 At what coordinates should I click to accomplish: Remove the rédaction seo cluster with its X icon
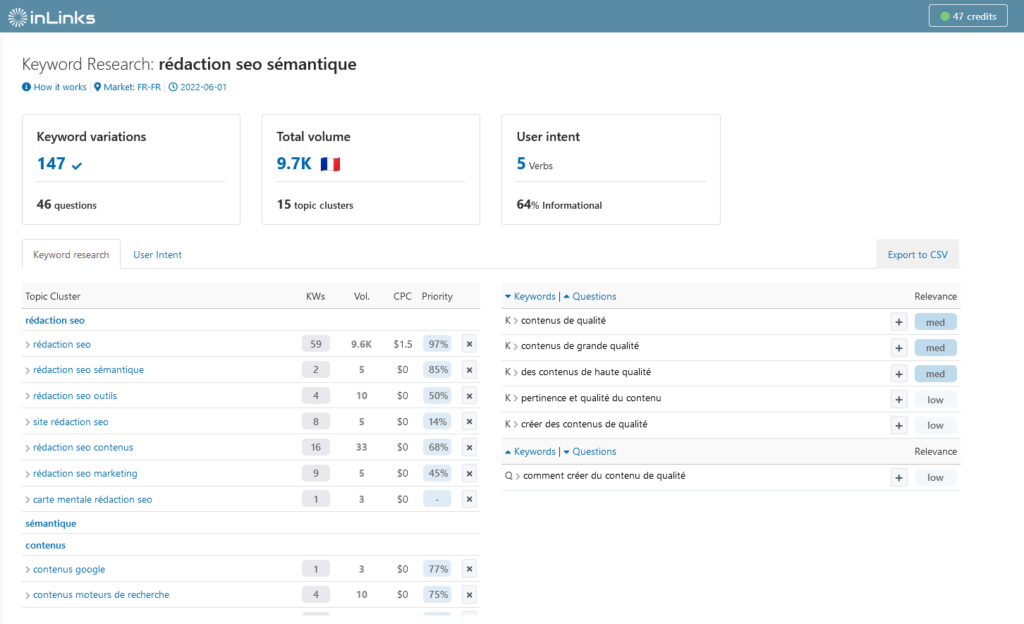point(469,344)
